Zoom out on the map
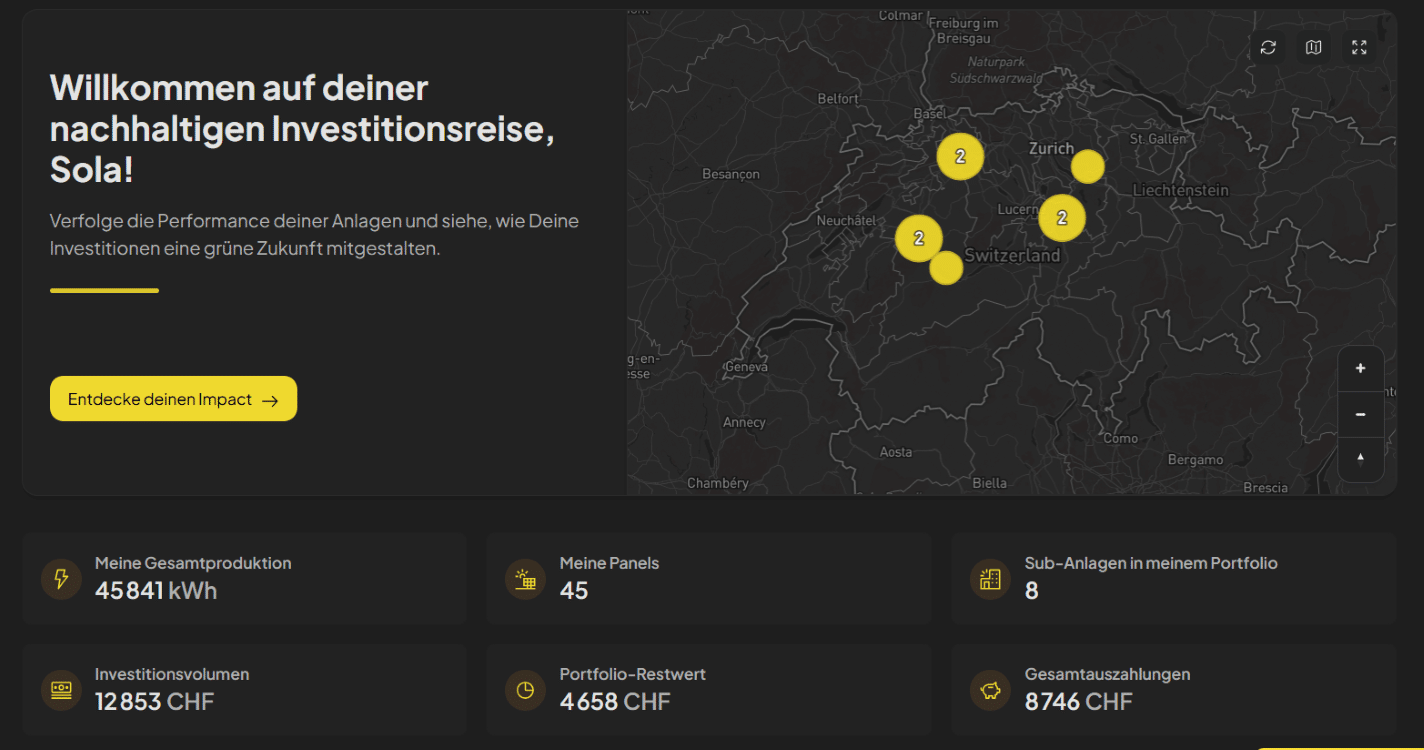Image resolution: width=1424 pixels, height=750 pixels. (x=1361, y=414)
